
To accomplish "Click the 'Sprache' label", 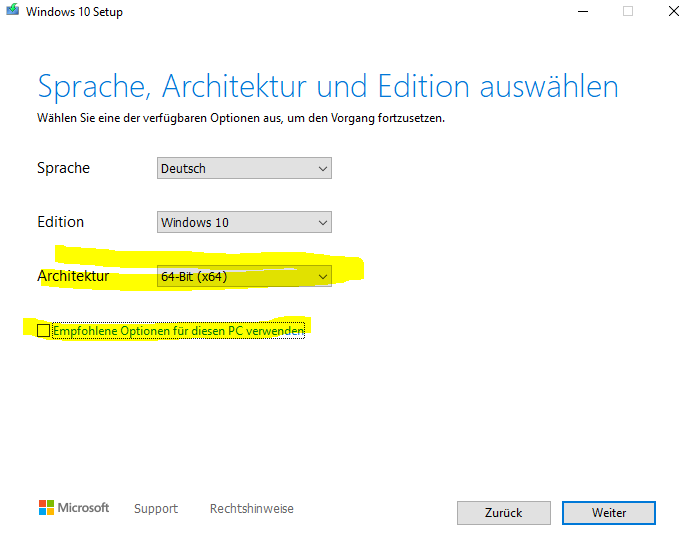I will click(x=63, y=168).
